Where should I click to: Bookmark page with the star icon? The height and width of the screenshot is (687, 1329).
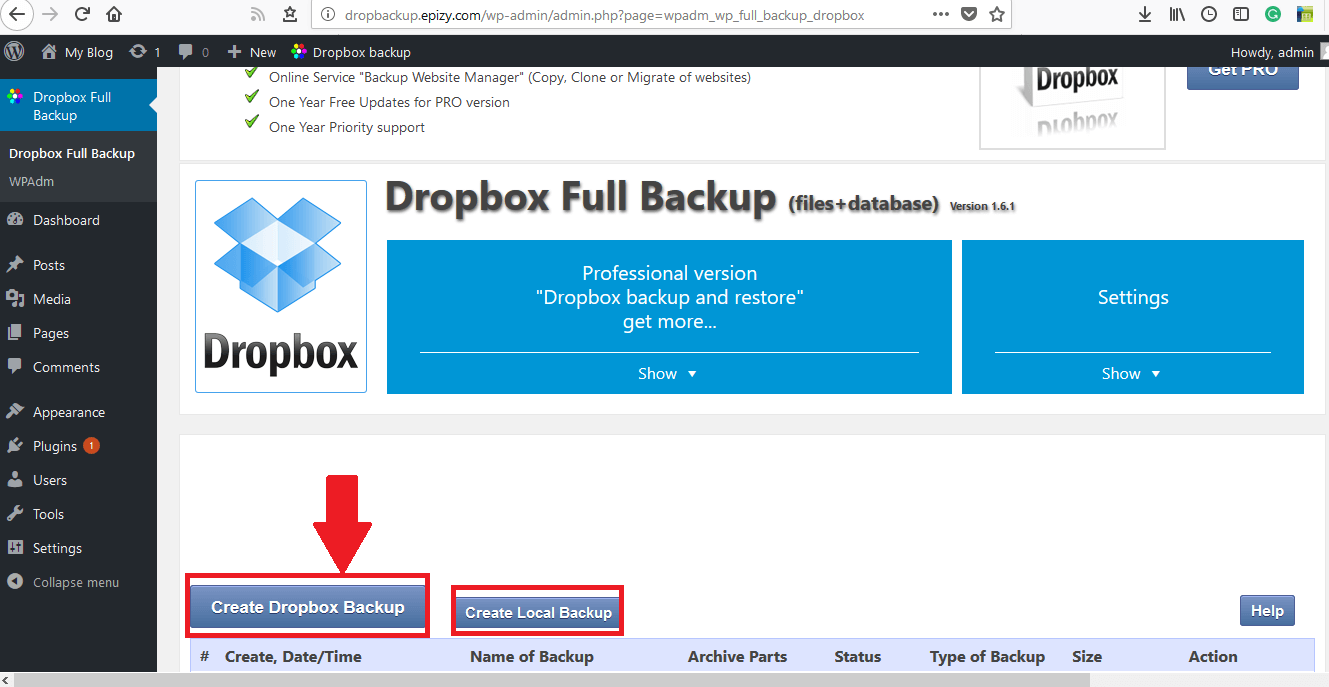[997, 14]
